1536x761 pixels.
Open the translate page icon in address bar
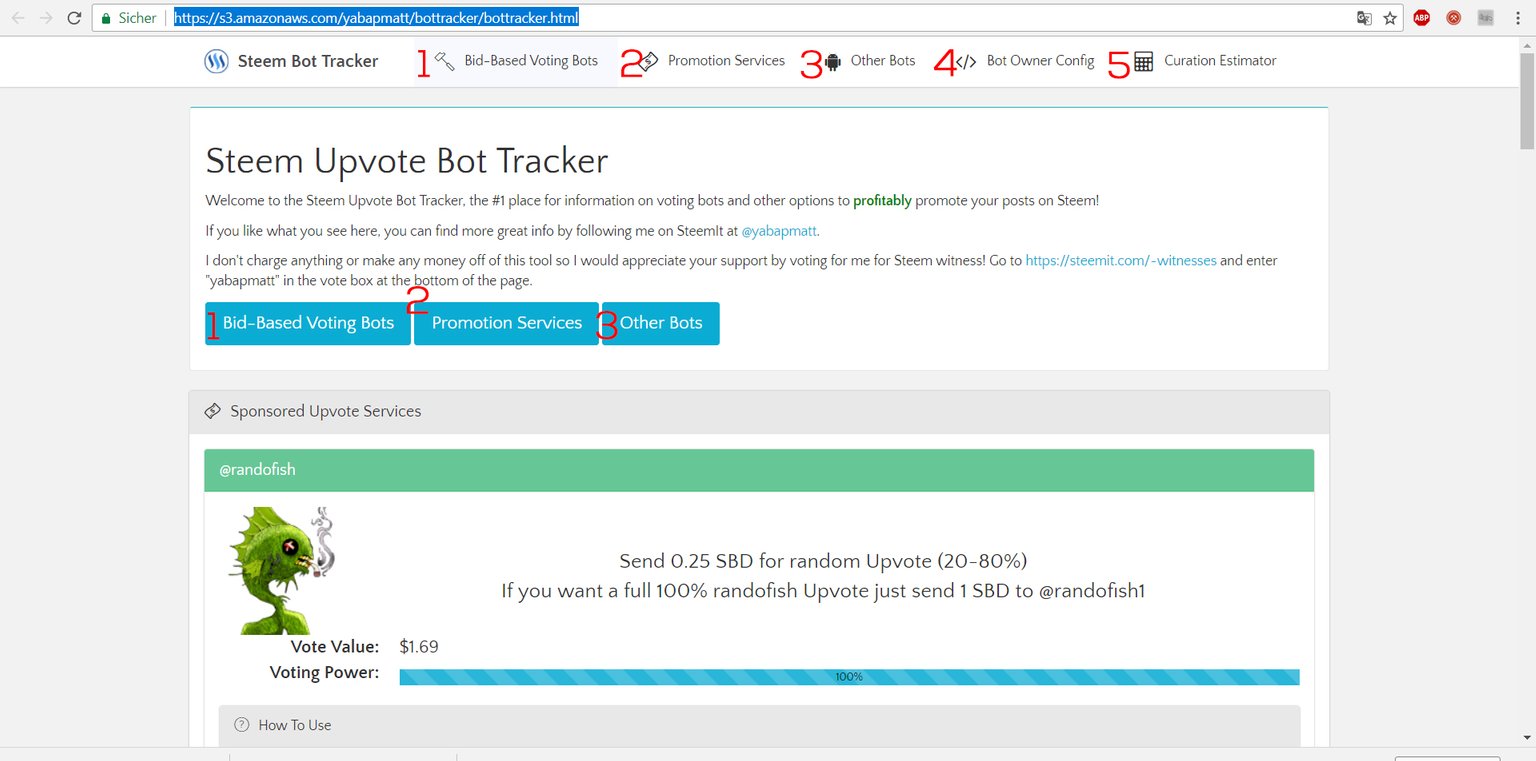(1363, 18)
